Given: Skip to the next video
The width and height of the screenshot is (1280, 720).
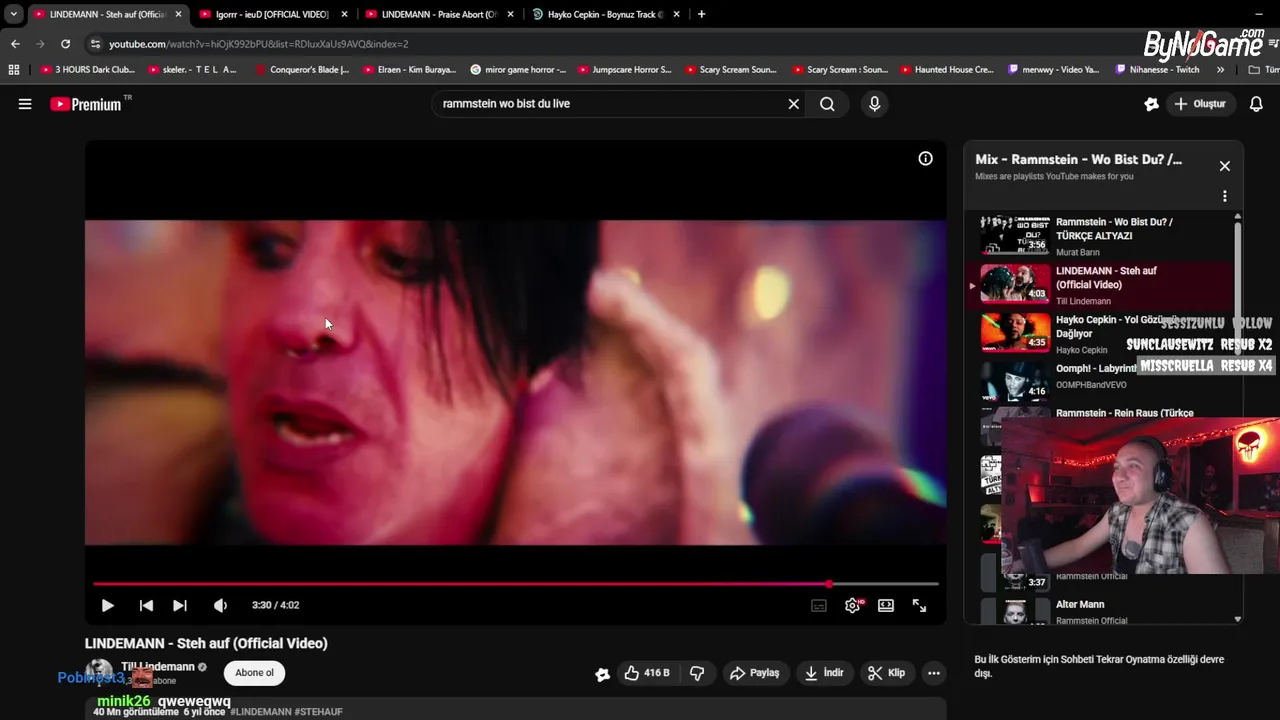Looking at the screenshot, I should (180, 605).
